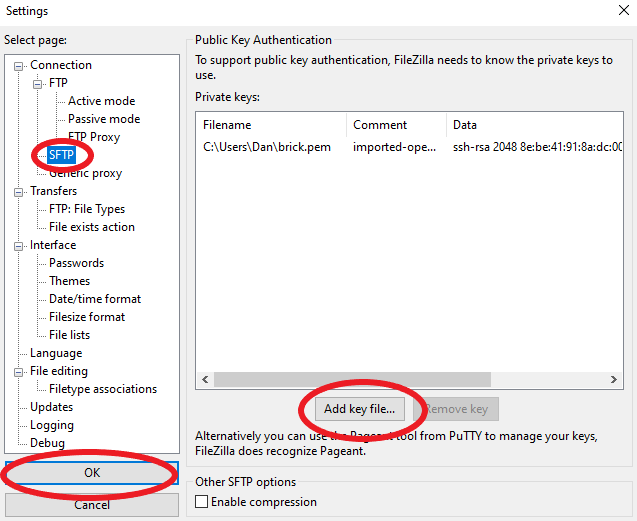This screenshot has width=637, height=521.
Task: Open the Themes page
Action: [x=69, y=281]
